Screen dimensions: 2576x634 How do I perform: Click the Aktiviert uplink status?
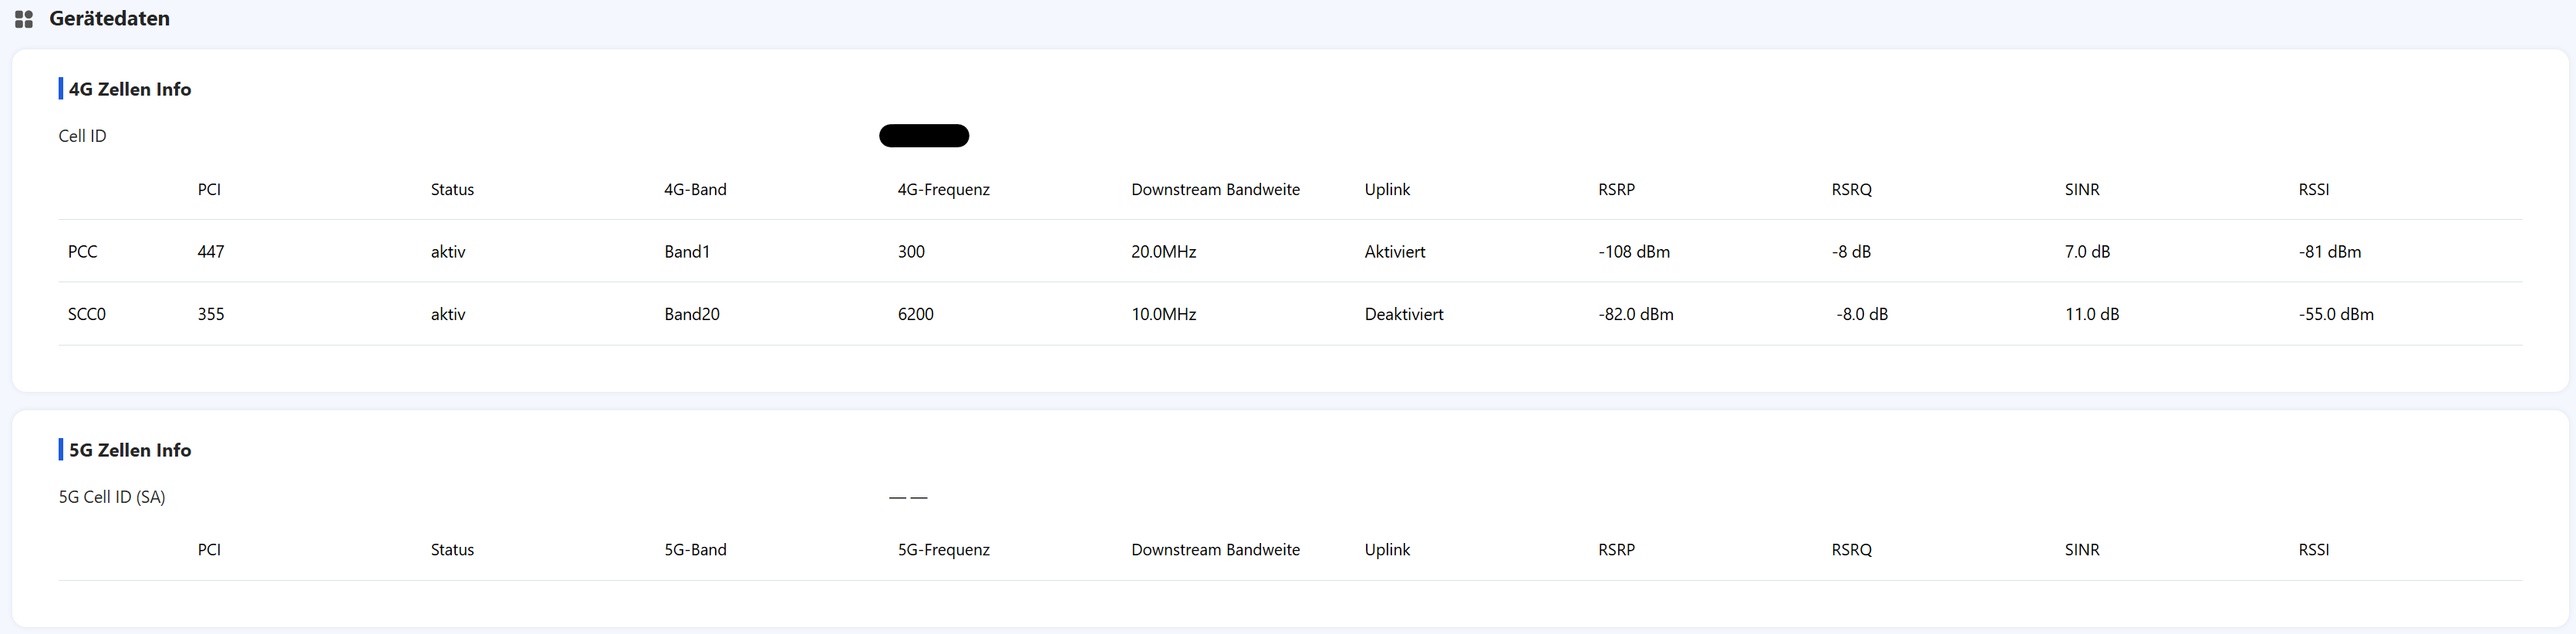tap(1394, 252)
